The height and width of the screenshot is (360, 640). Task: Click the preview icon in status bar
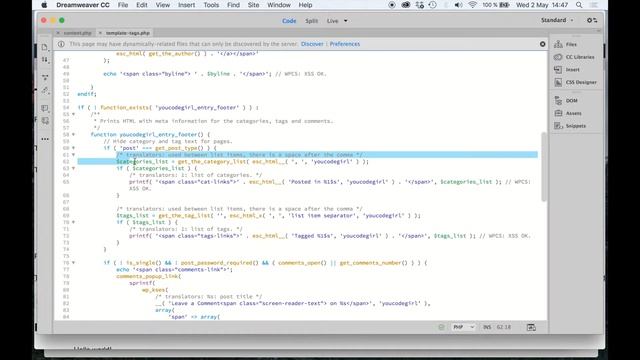531,327
